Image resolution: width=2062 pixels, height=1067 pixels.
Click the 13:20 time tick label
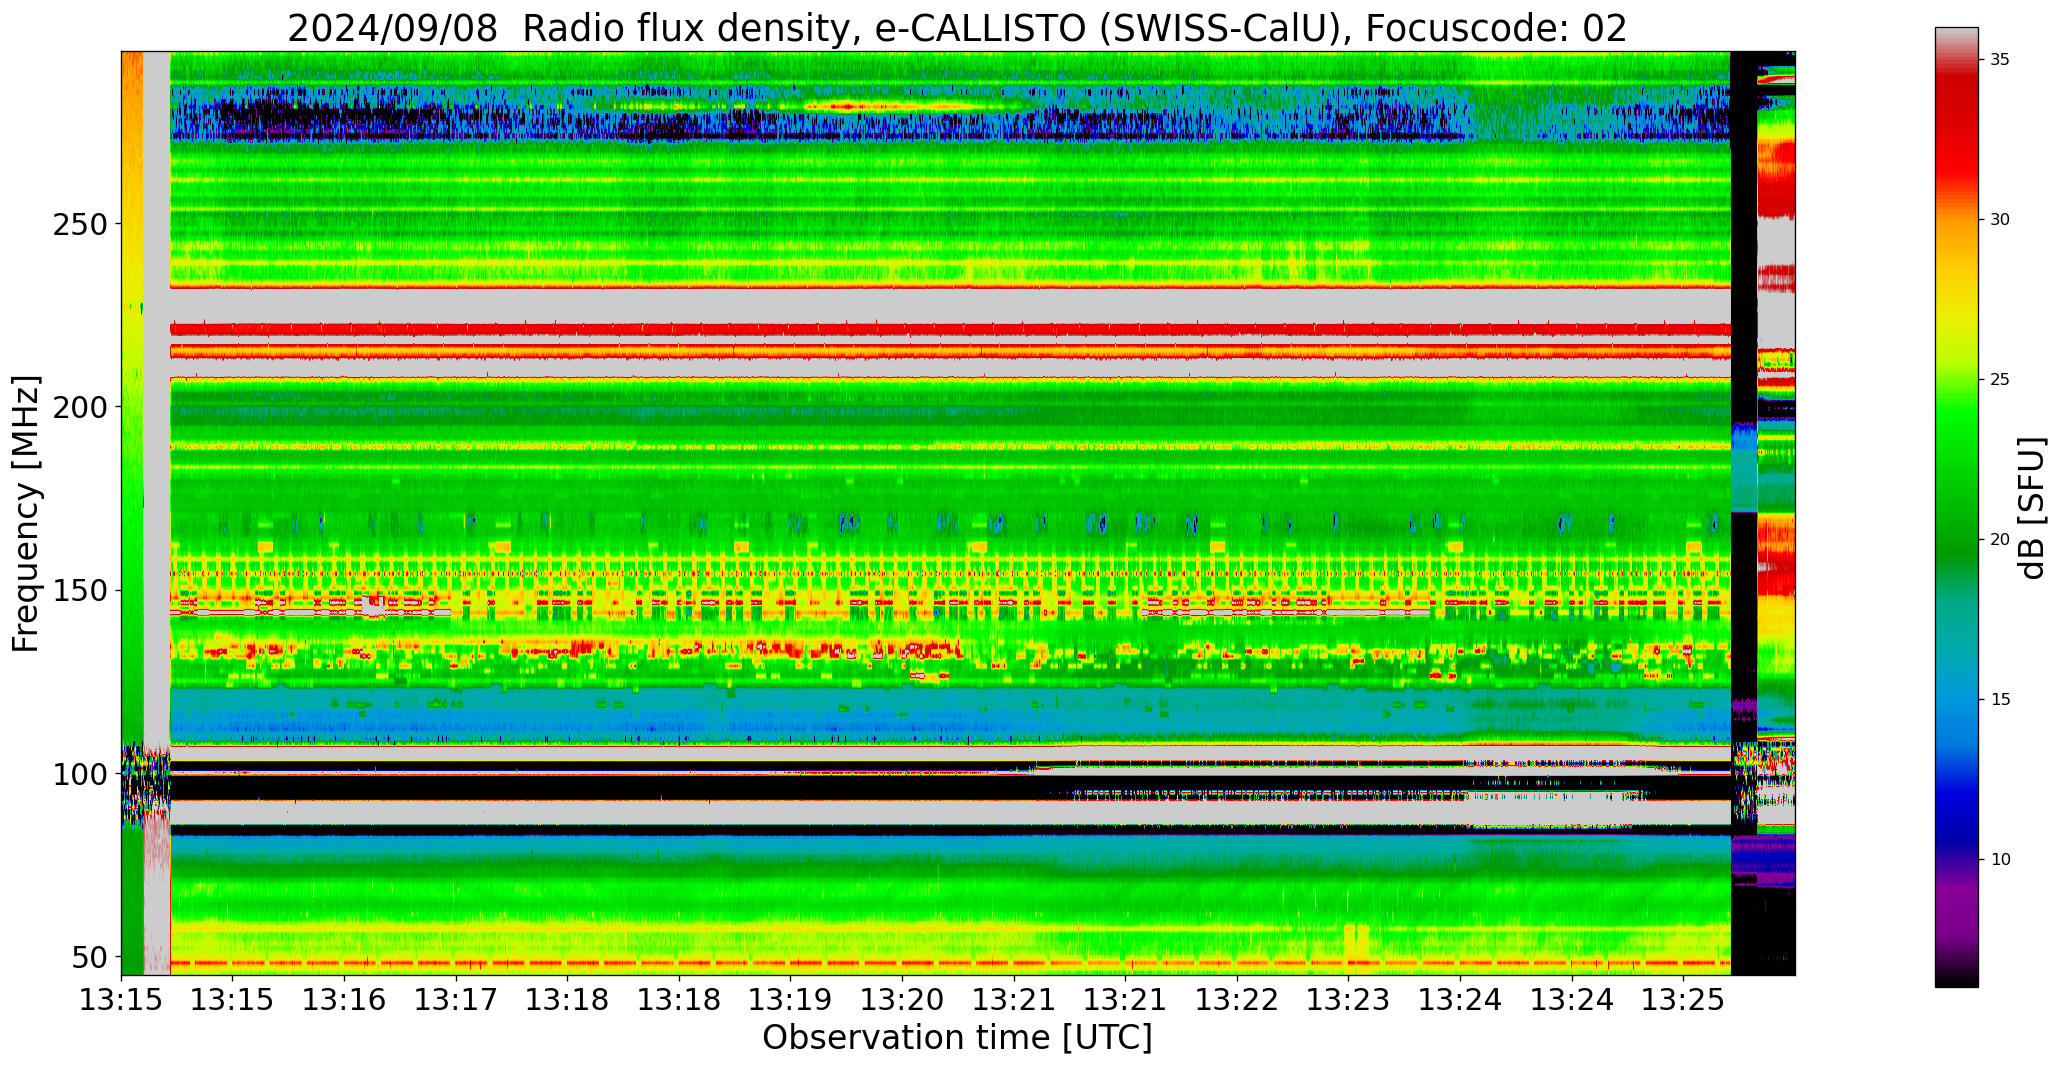point(903,1000)
